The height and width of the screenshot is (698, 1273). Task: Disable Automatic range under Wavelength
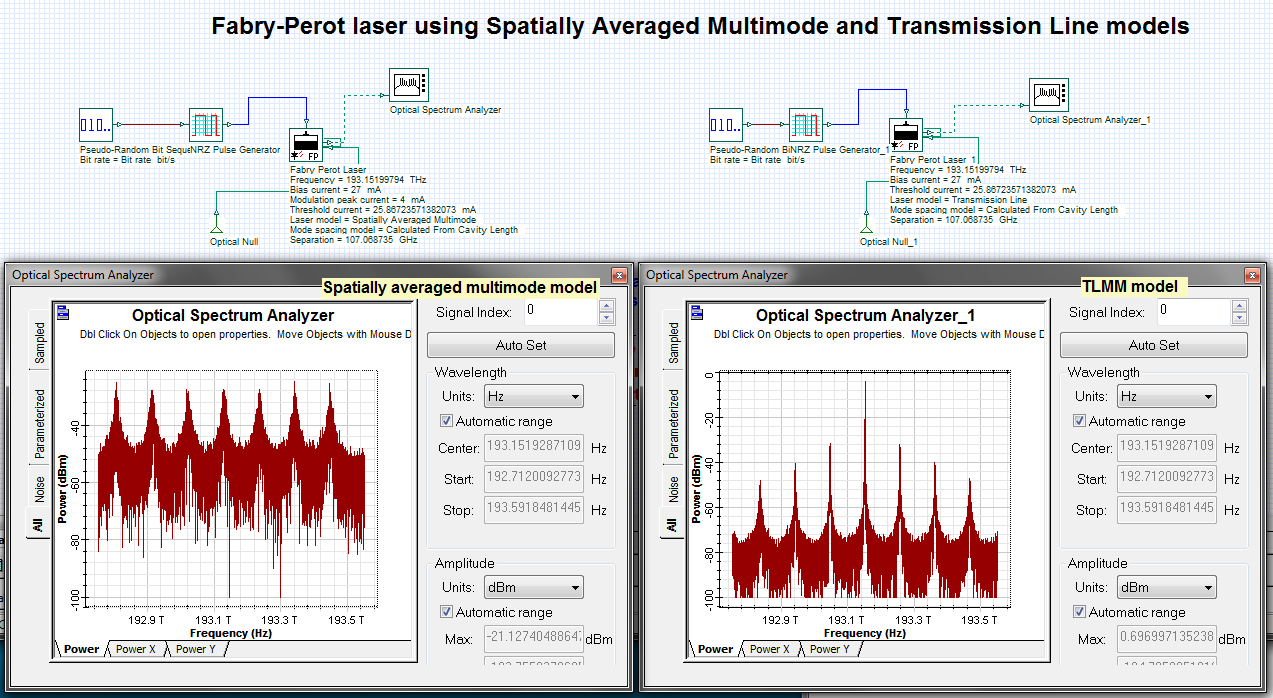448,420
